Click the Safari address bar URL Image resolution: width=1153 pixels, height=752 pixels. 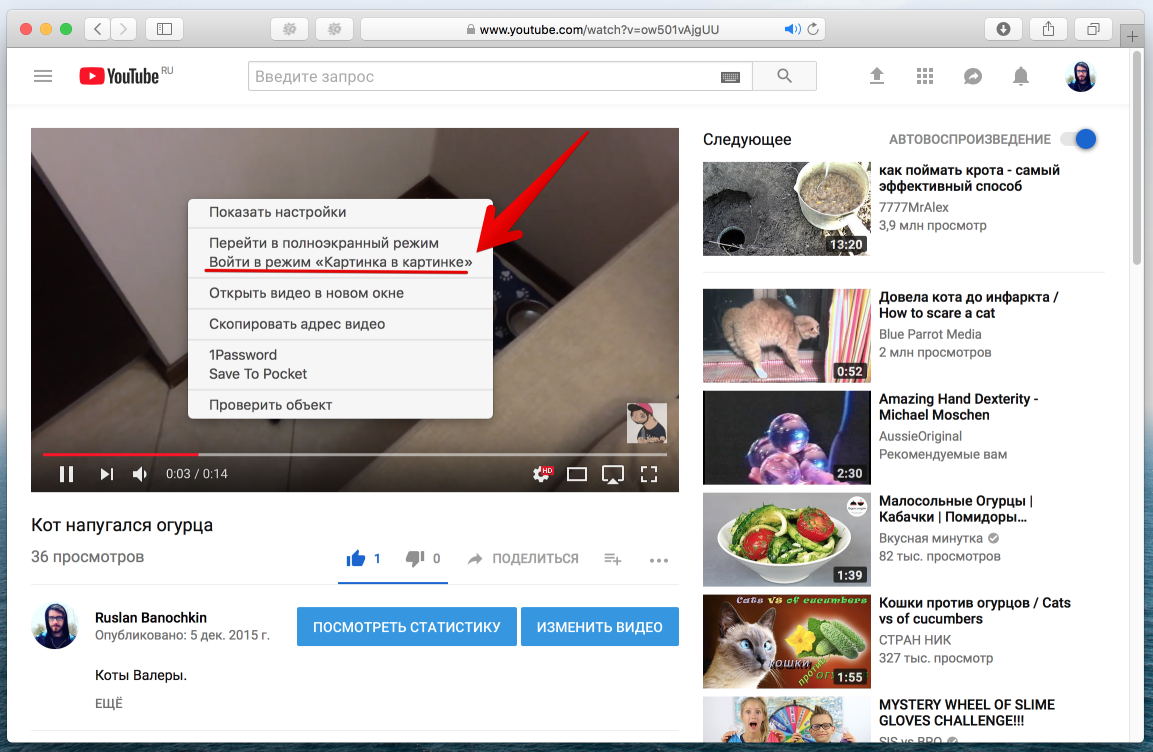599,29
